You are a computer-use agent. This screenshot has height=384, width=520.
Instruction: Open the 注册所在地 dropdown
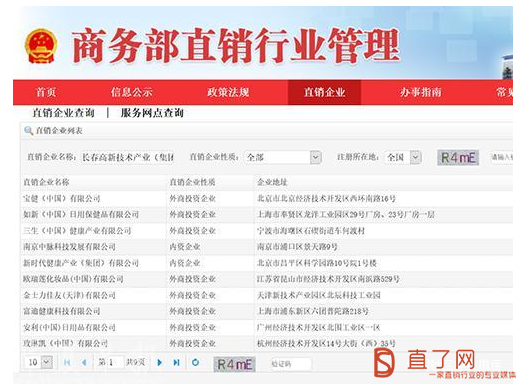pyautogui.click(x=415, y=157)
